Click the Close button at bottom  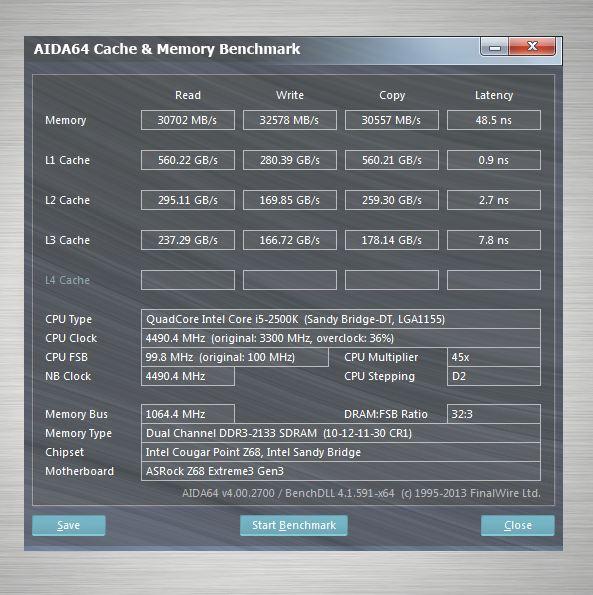coord(517,525)
